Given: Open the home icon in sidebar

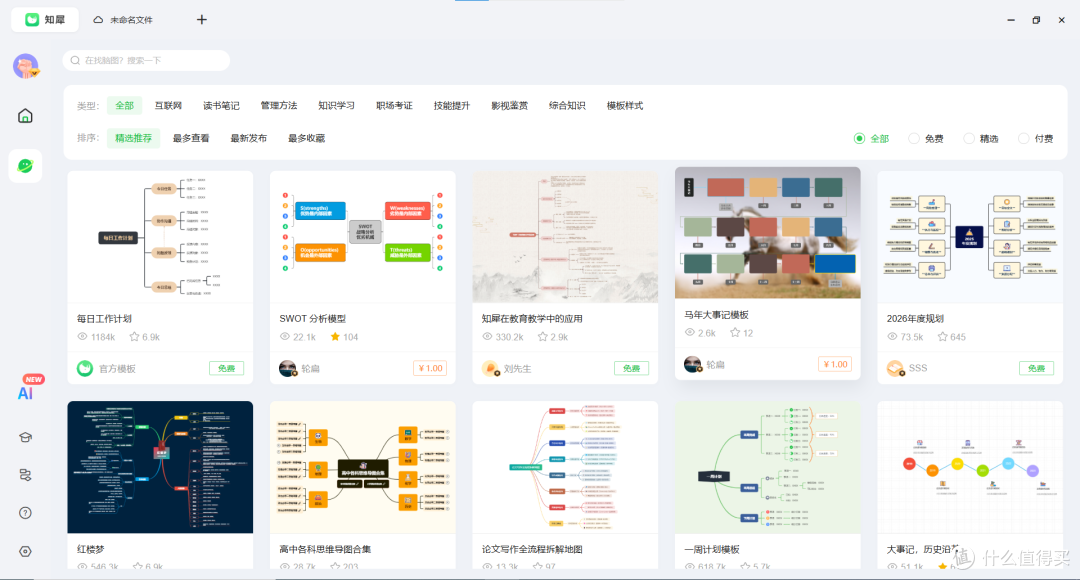Looking at the screenshot, I should (x=25, y=116).
